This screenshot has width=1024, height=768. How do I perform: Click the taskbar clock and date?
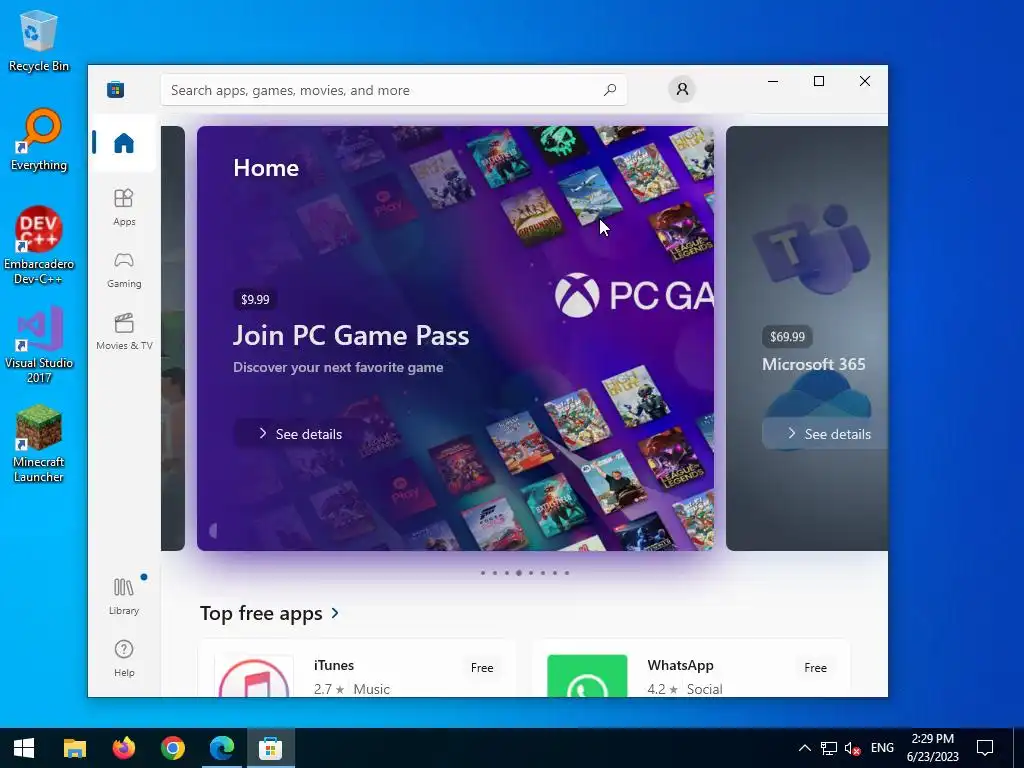tap(932, 748)
